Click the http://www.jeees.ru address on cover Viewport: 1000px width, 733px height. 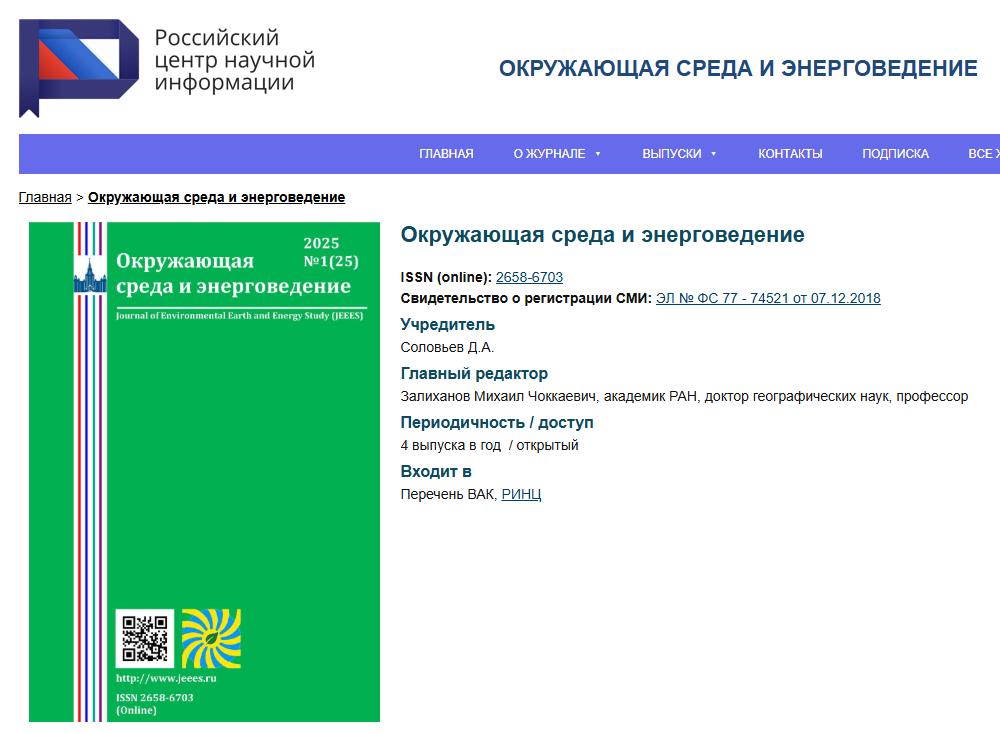pyautogui.click(x=166, y=678)
